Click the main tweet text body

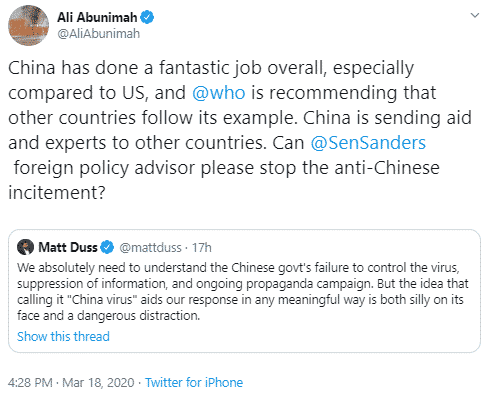pos(240,130)
